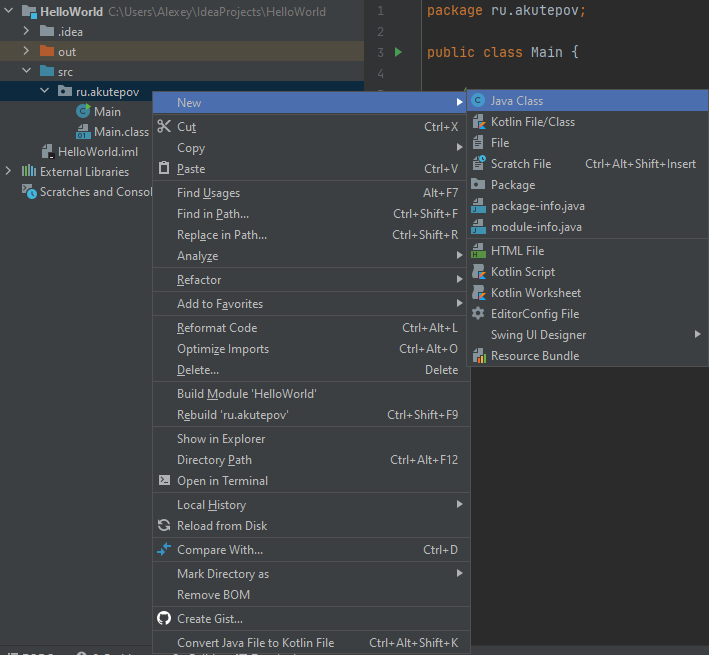The image size is (709, 655).
Task: Select Java Class in New submenu
Action: [587, 101]
